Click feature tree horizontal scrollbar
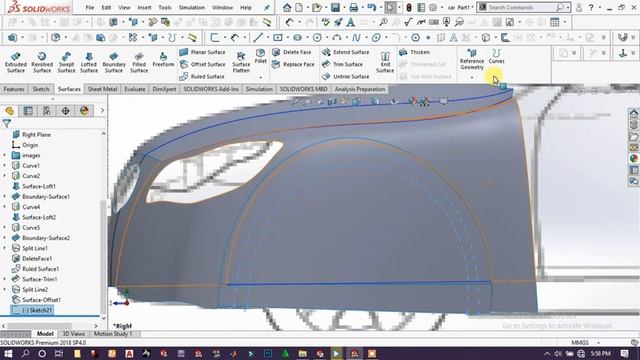 (x=50, y=326)
